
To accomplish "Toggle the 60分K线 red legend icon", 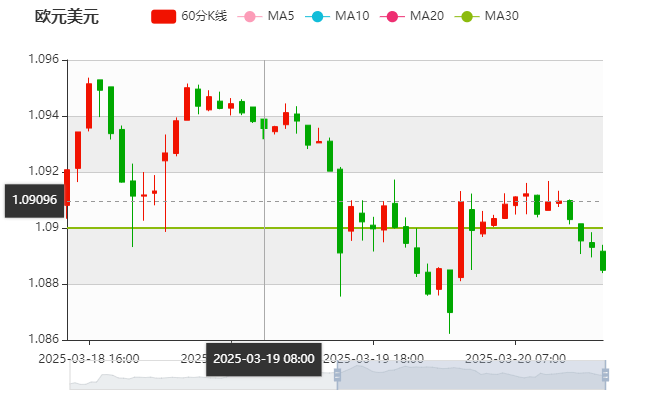I will [x=163, y=17].
